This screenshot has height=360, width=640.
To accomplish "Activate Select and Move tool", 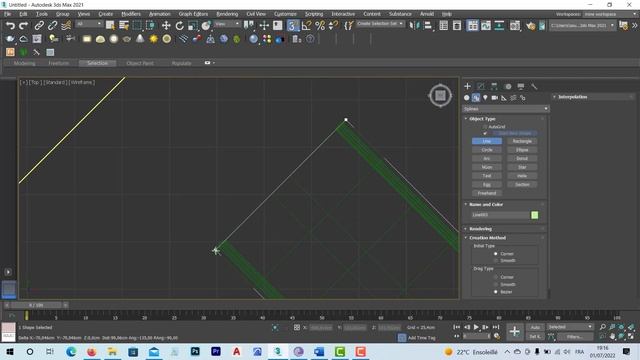I will click(166, 26).
